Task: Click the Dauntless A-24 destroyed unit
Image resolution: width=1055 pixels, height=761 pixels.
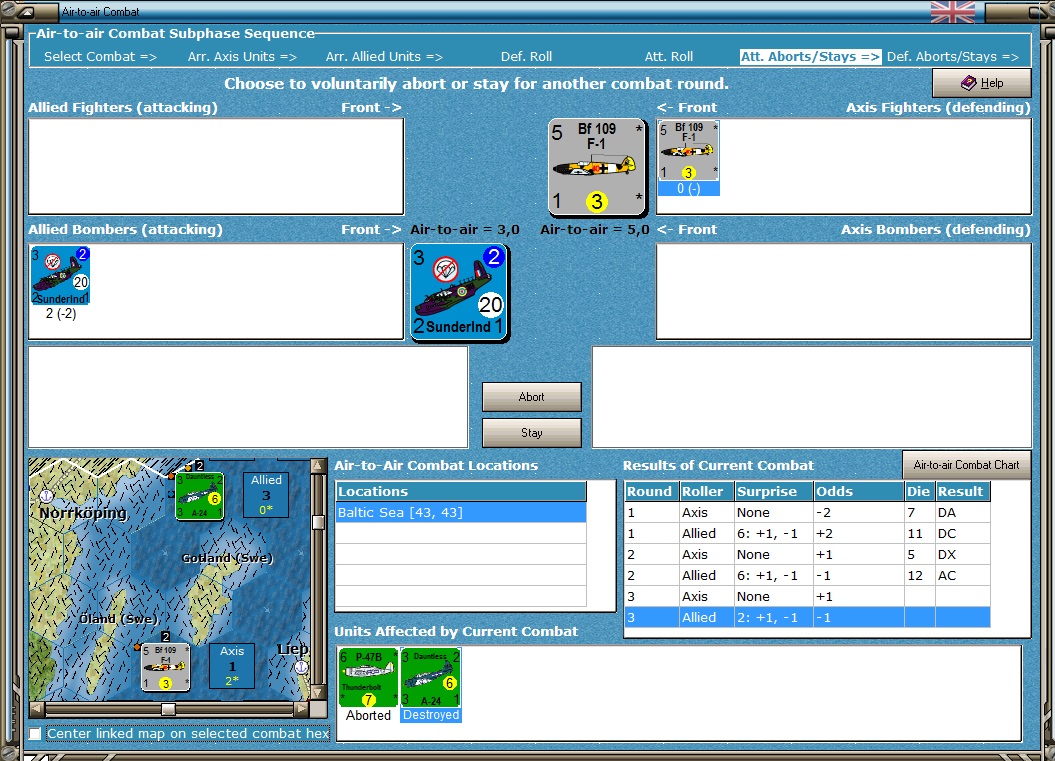Action: tap(431, 677)
